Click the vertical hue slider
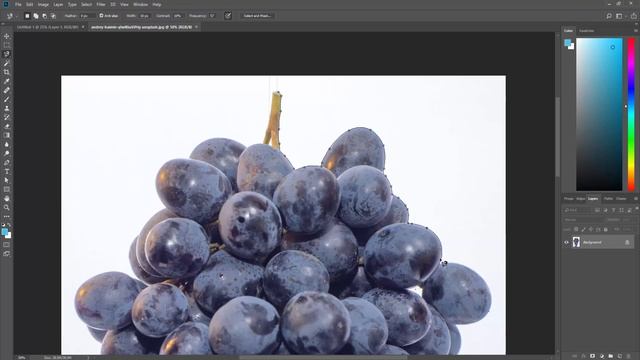This screenshot has height=360, width=640. coord(631,114)
